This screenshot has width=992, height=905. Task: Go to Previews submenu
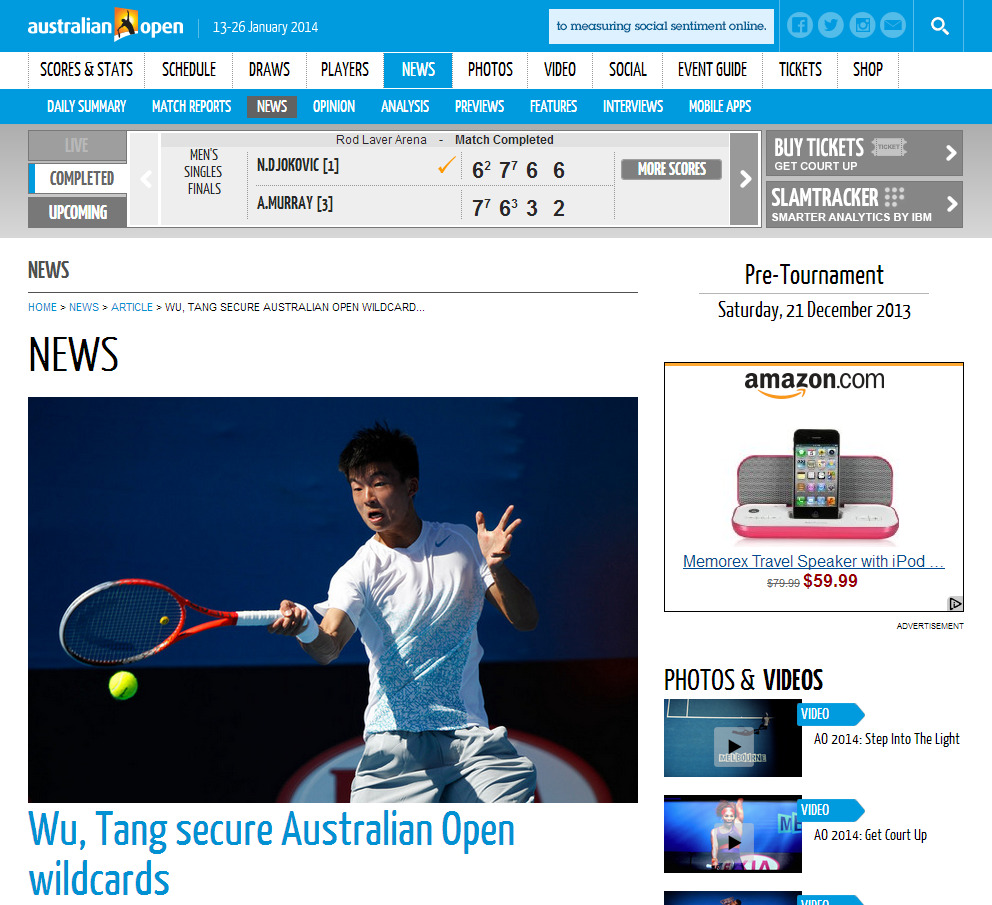[480, 106]
